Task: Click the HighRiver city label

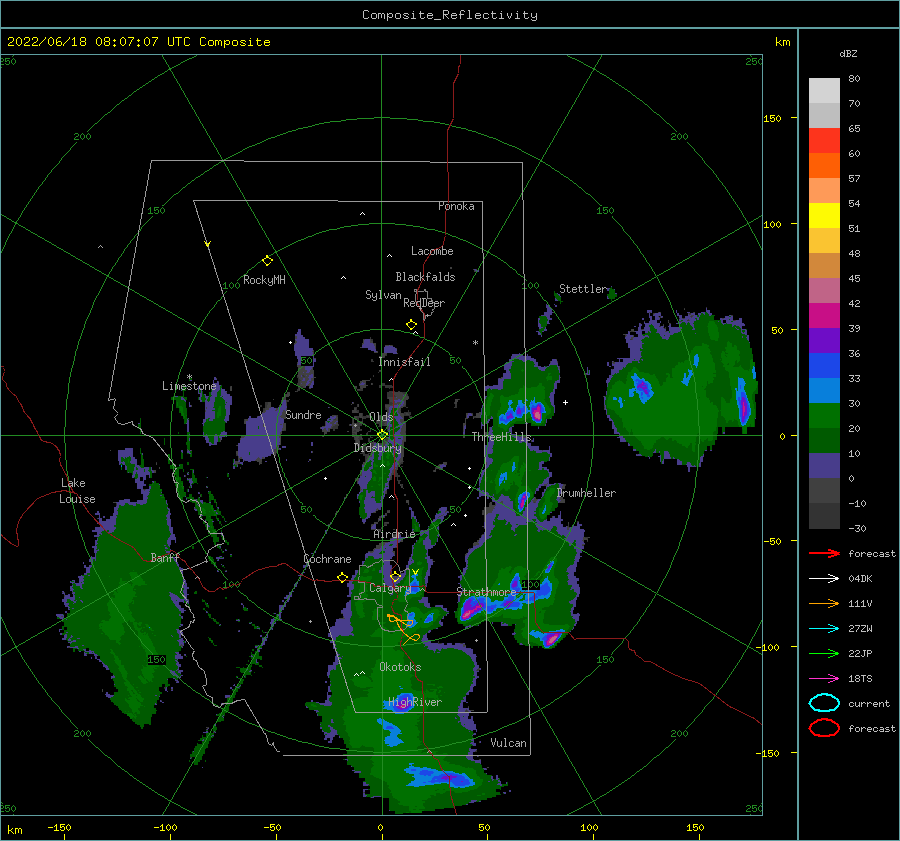Action: (415, 702)
